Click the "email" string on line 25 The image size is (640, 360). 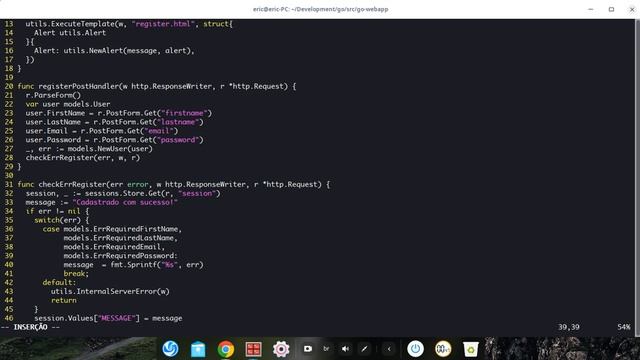tap(160, 131)
